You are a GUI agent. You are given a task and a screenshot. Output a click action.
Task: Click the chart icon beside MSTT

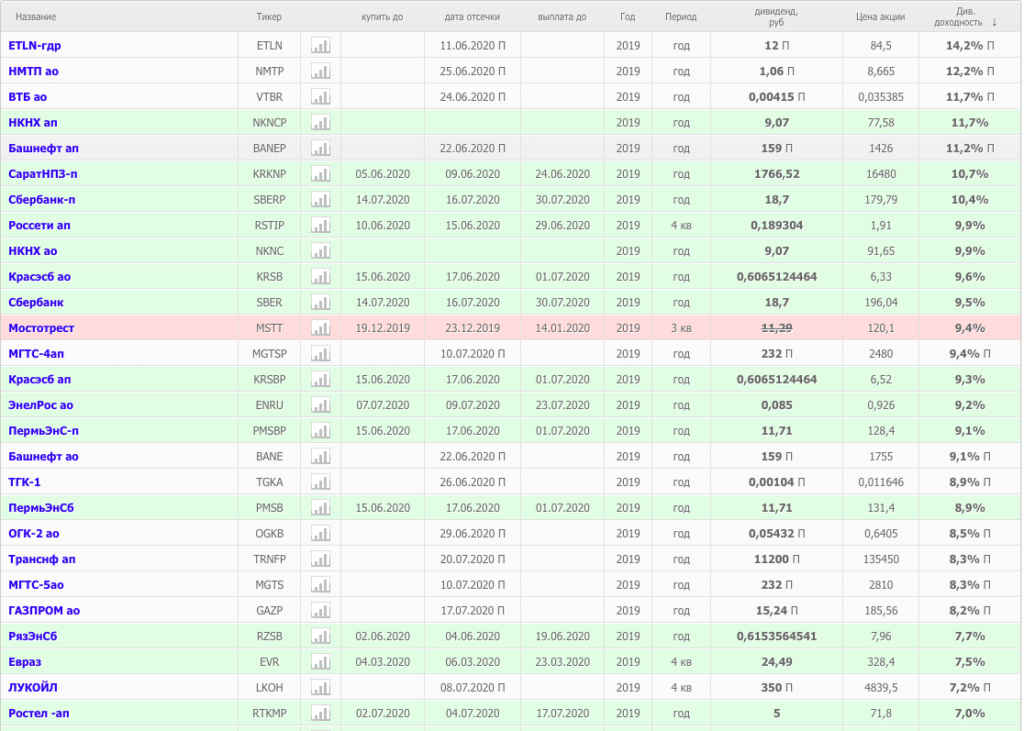321,328
